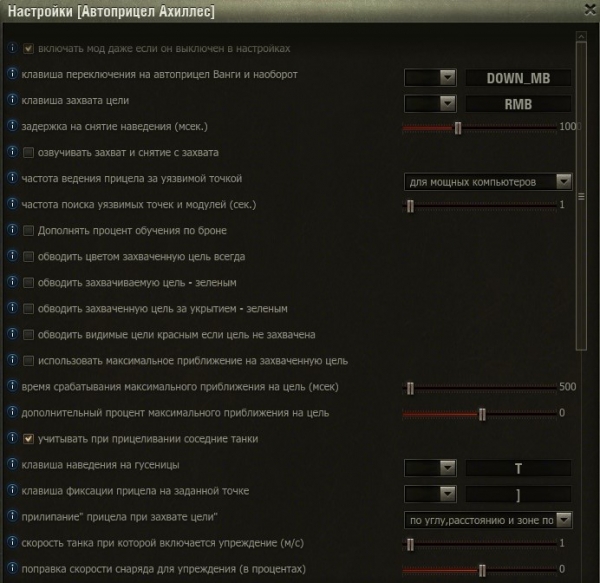600x583 pixels.
Task: Open info for 'использовать максимальное приближение на захваченную цель'
Action: point(12,360)
